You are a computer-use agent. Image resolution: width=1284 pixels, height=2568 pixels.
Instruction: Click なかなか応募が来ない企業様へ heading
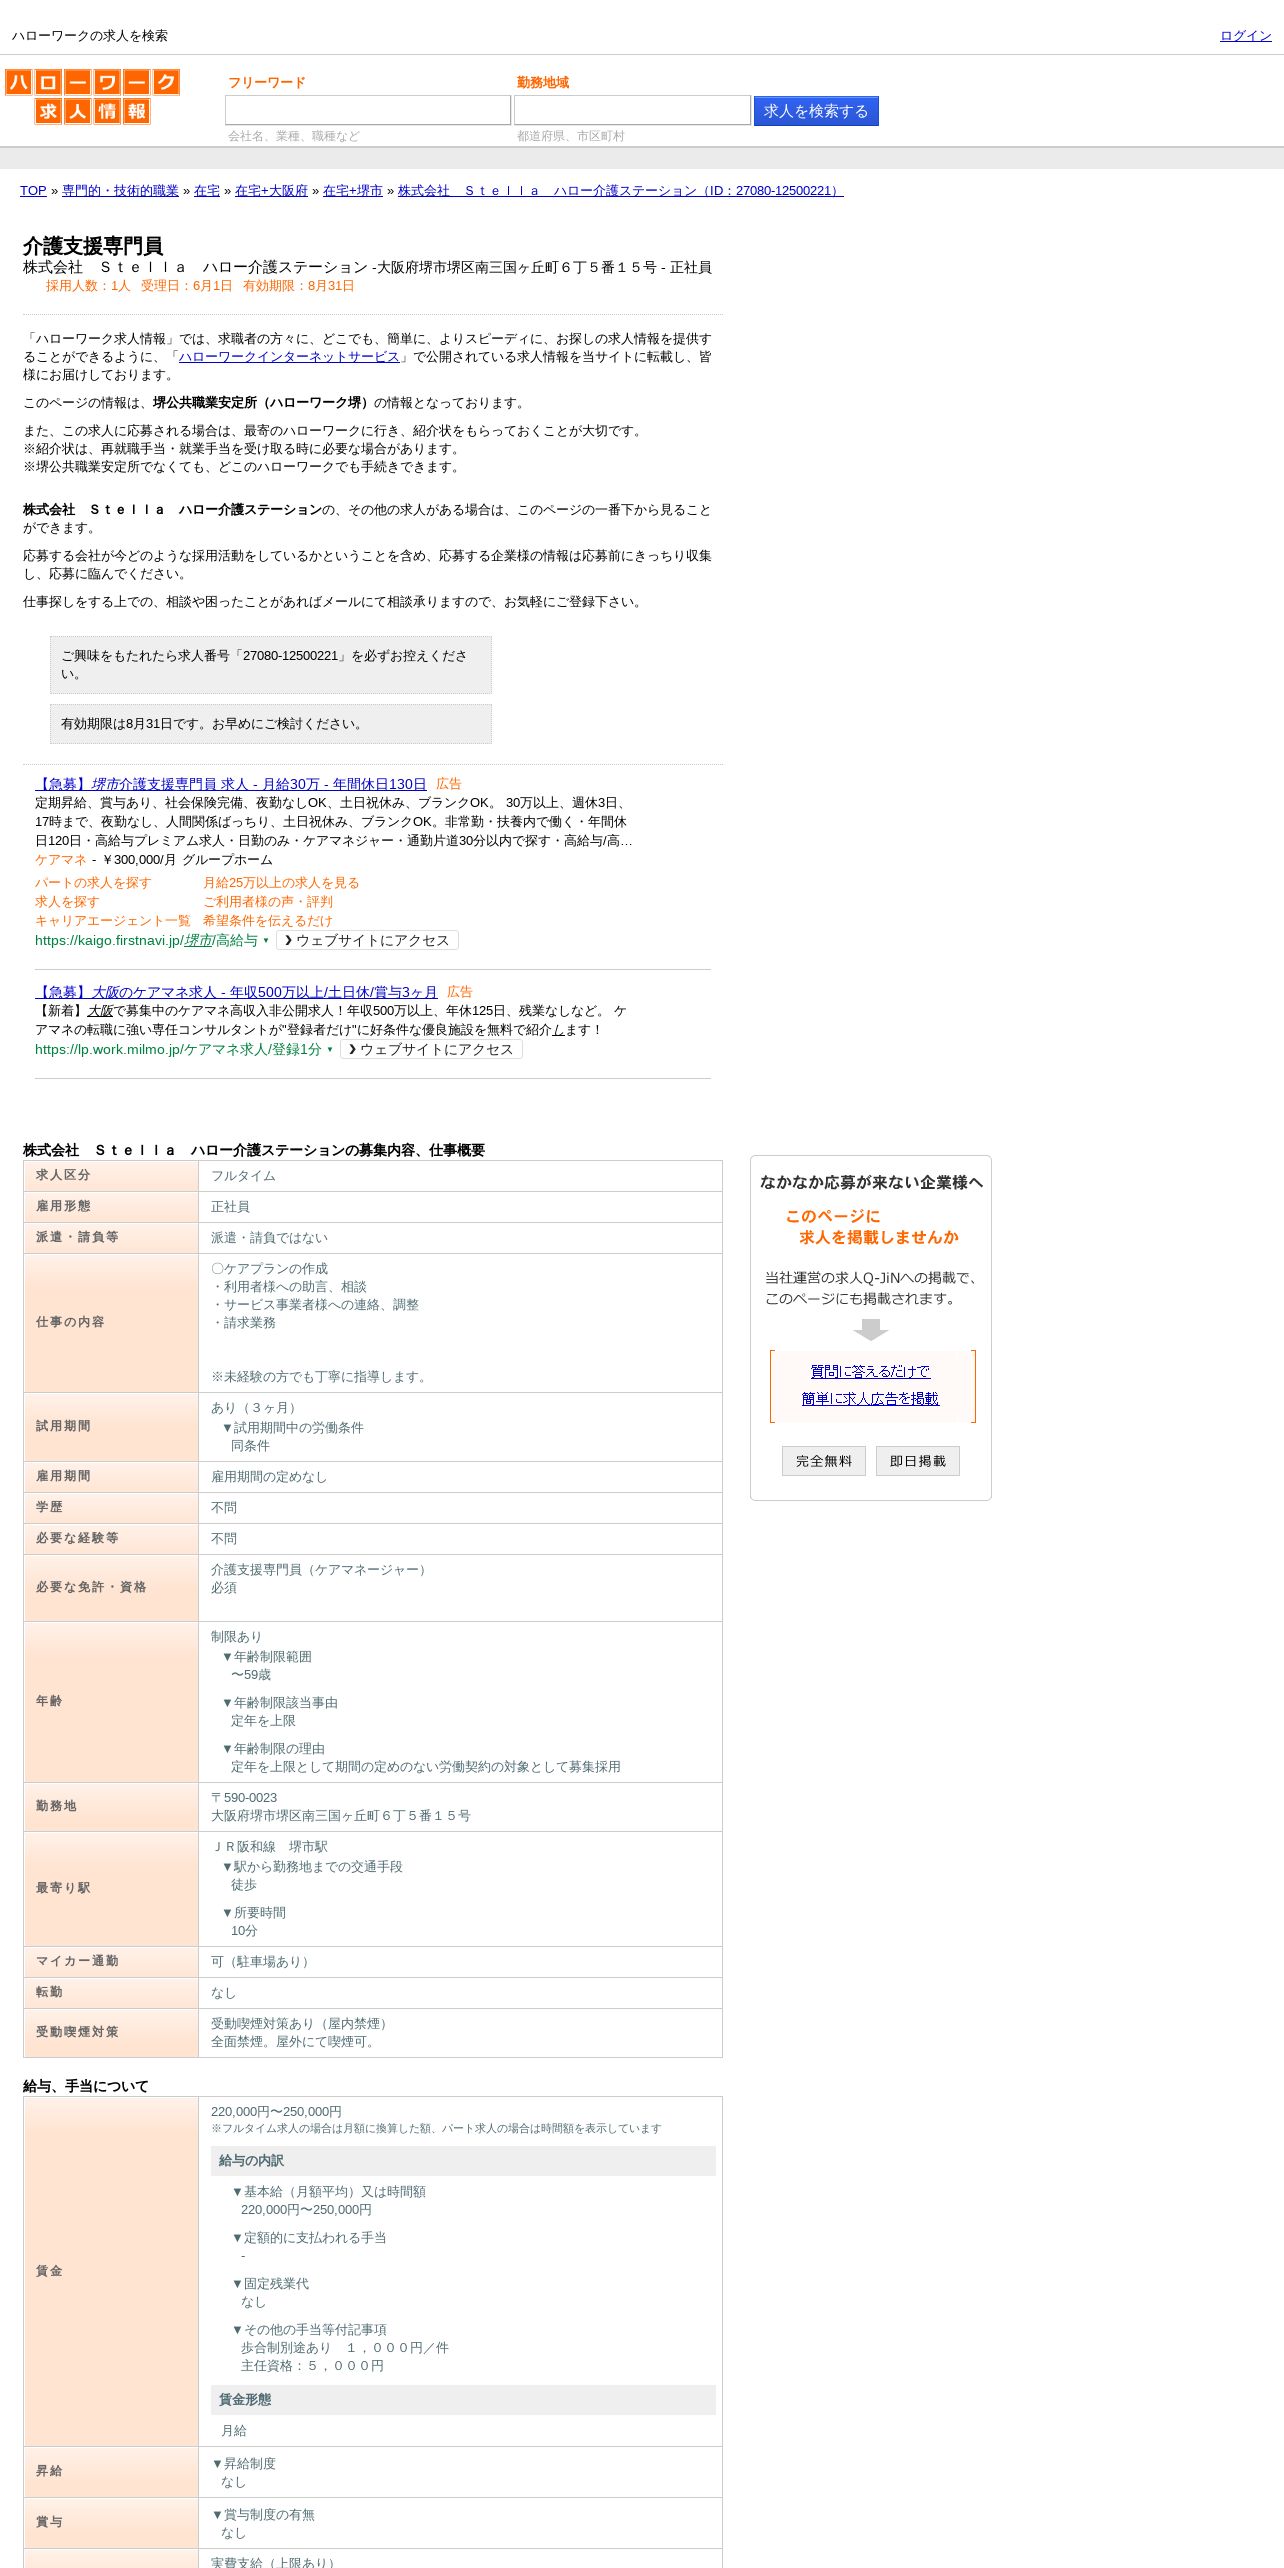[871, 1182]
